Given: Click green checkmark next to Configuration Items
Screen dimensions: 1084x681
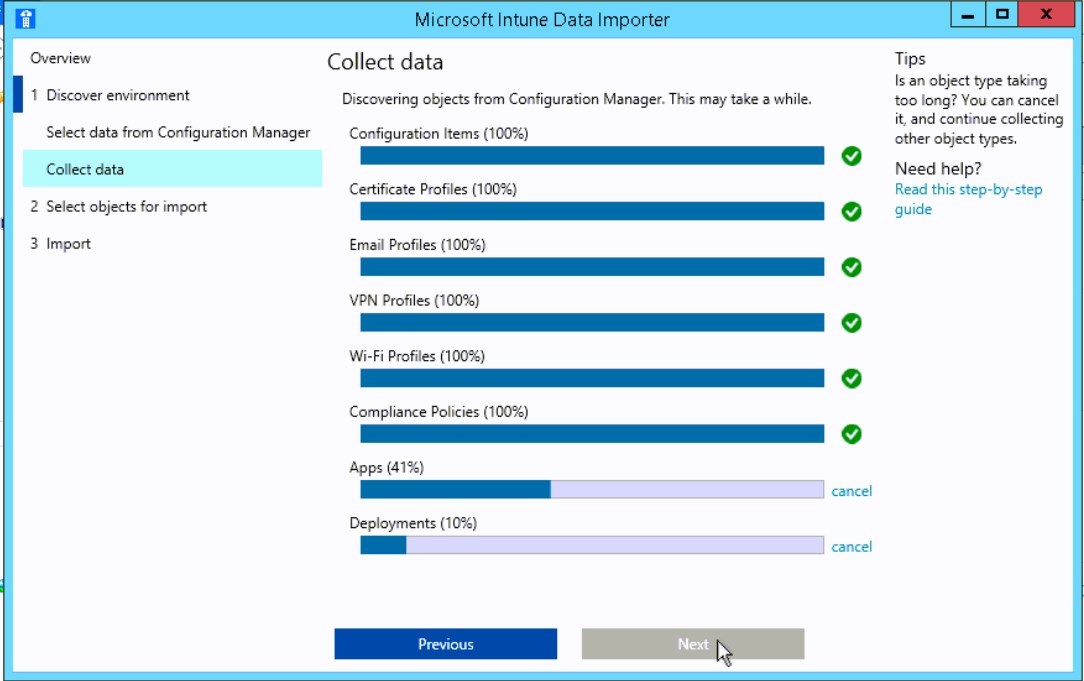Looking at the screenshot, I should coord(851,156).
